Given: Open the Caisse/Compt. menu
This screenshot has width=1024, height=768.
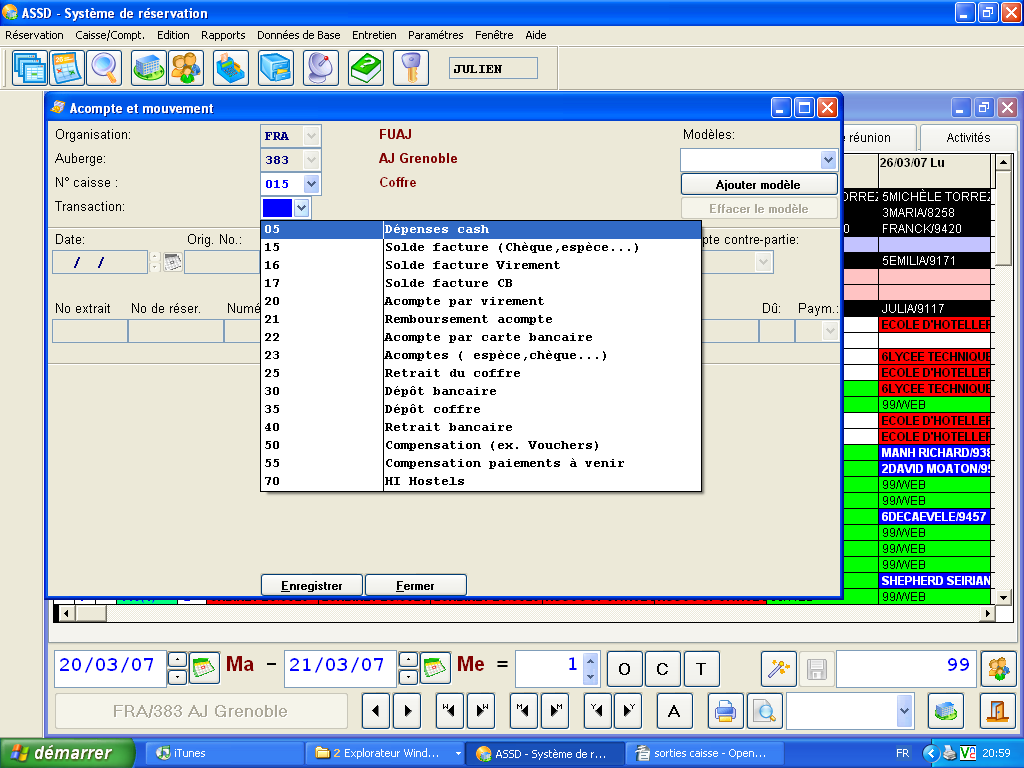Looking at the screenshot, I should (x=110, y=35).
